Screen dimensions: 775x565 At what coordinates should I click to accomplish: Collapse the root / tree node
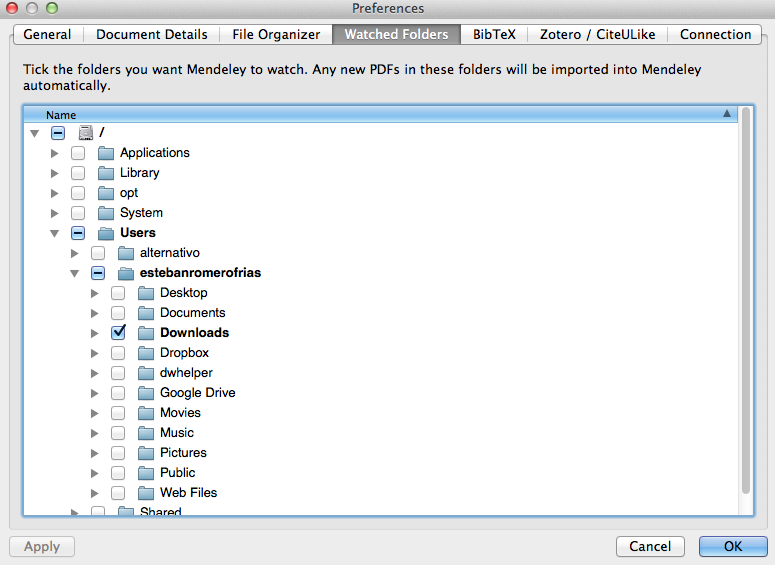[35, 133]
